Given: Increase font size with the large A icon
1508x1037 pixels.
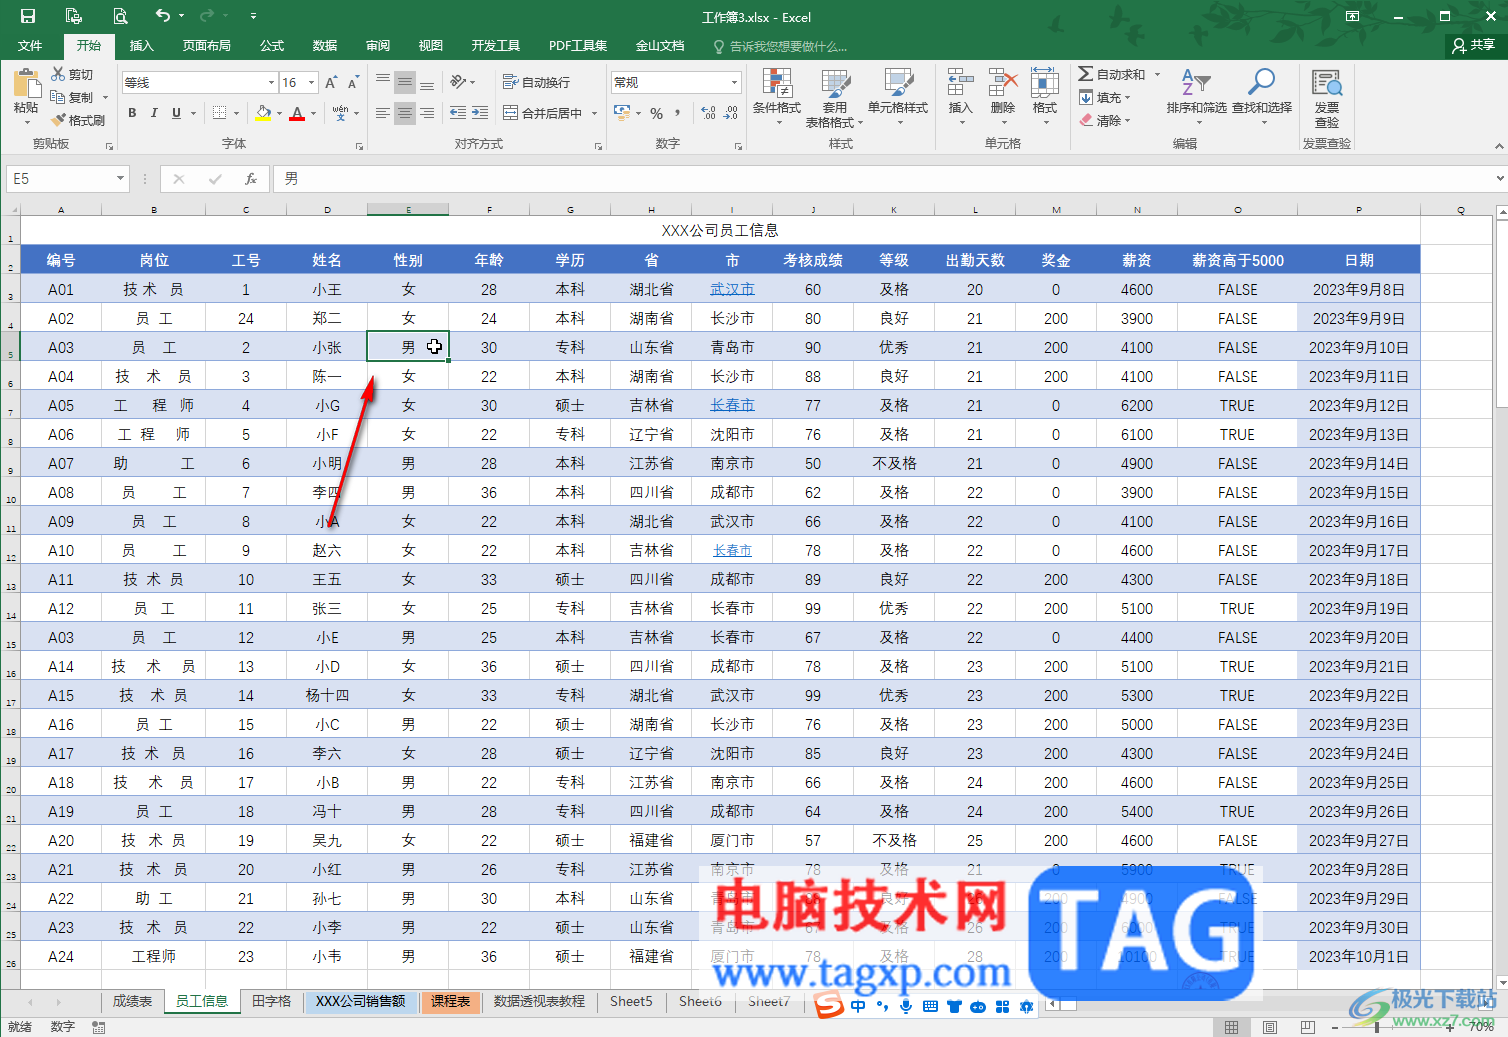Looking at the screenshot, I should (x=331, y=82).
